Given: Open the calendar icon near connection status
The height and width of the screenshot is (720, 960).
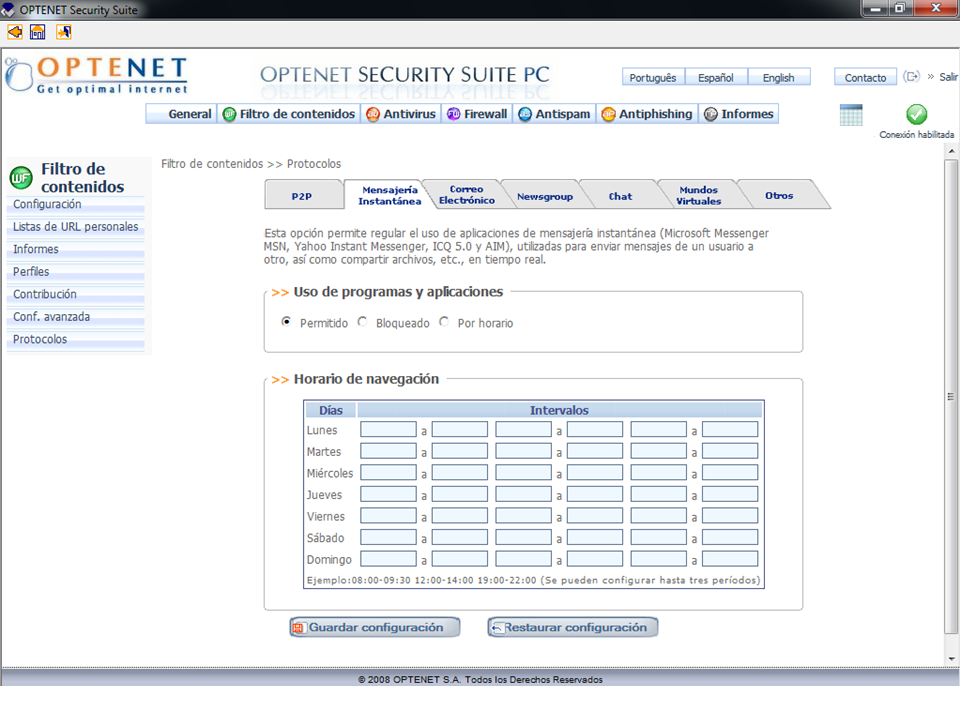Looking at the screenshot, I should coord(851,115).
